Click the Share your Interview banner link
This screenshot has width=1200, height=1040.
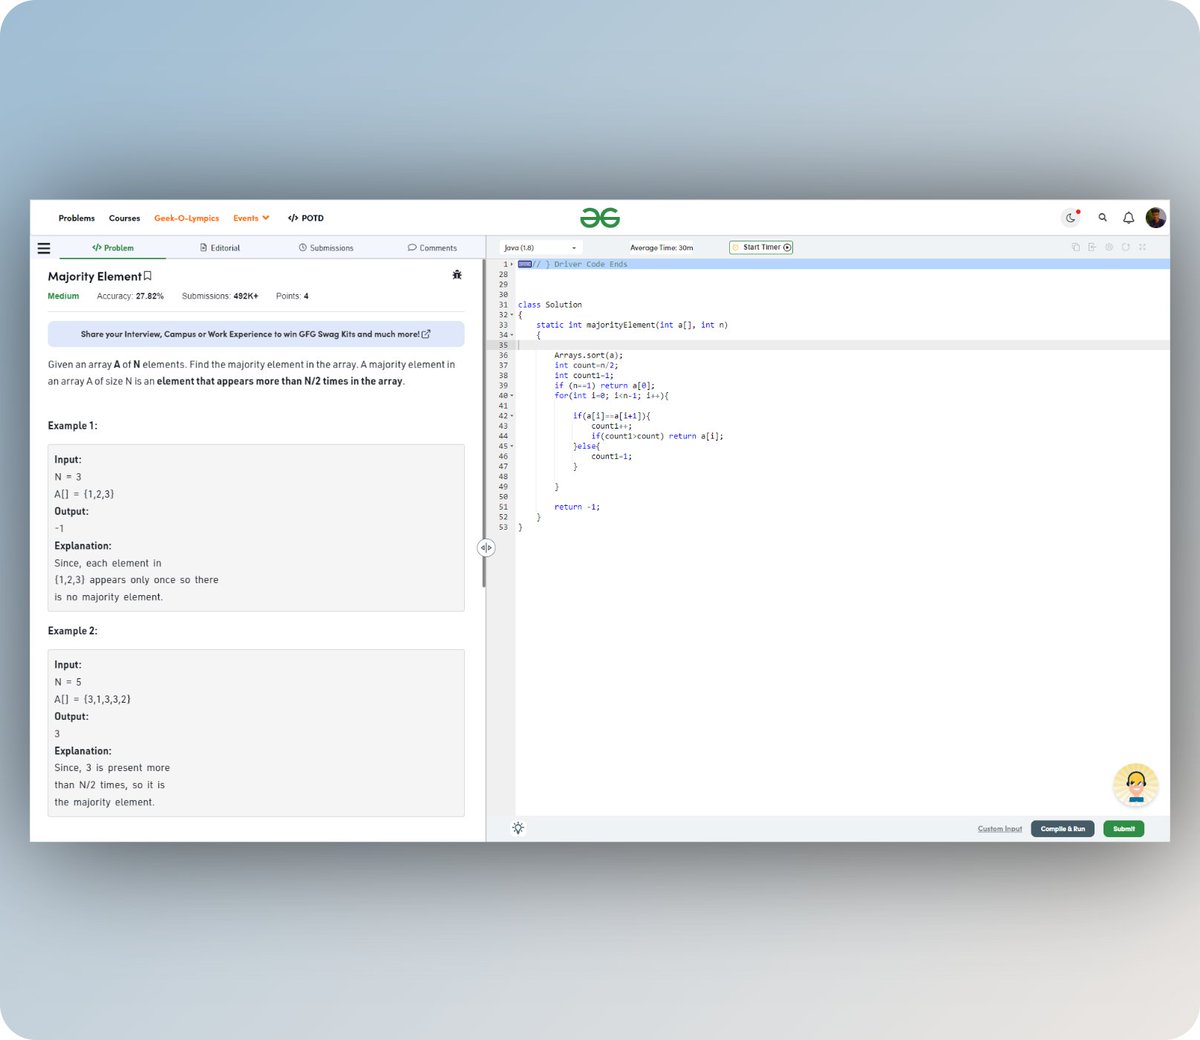[x=256, y=334]
